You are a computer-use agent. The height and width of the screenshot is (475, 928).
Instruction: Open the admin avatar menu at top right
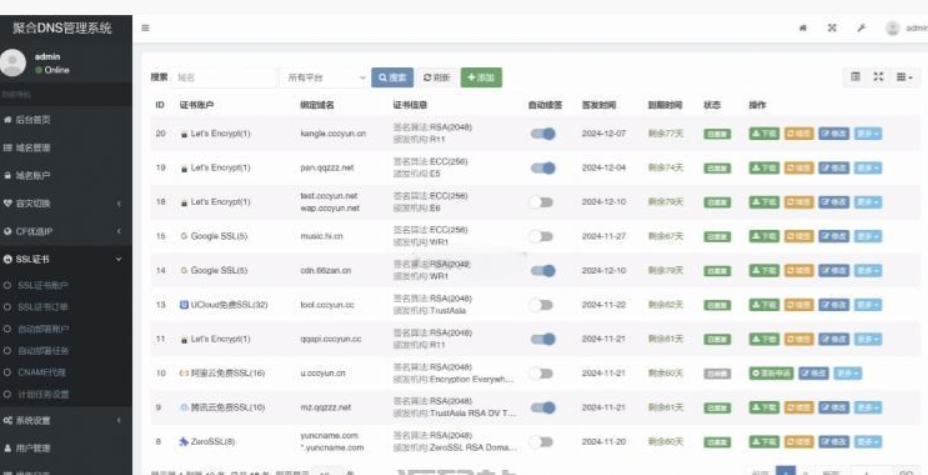coord(907,28)
